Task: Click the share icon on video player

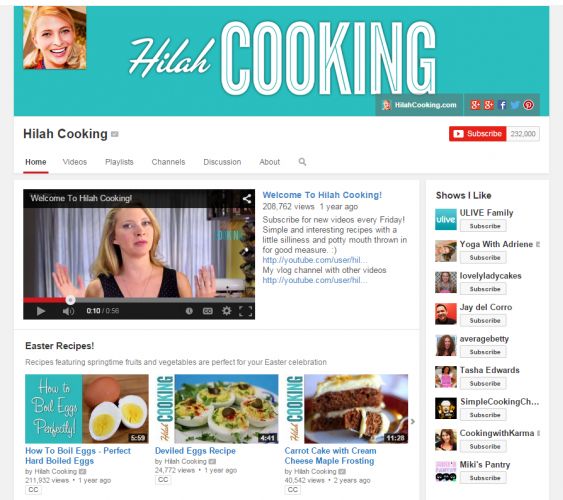Action: pos(247,198)
